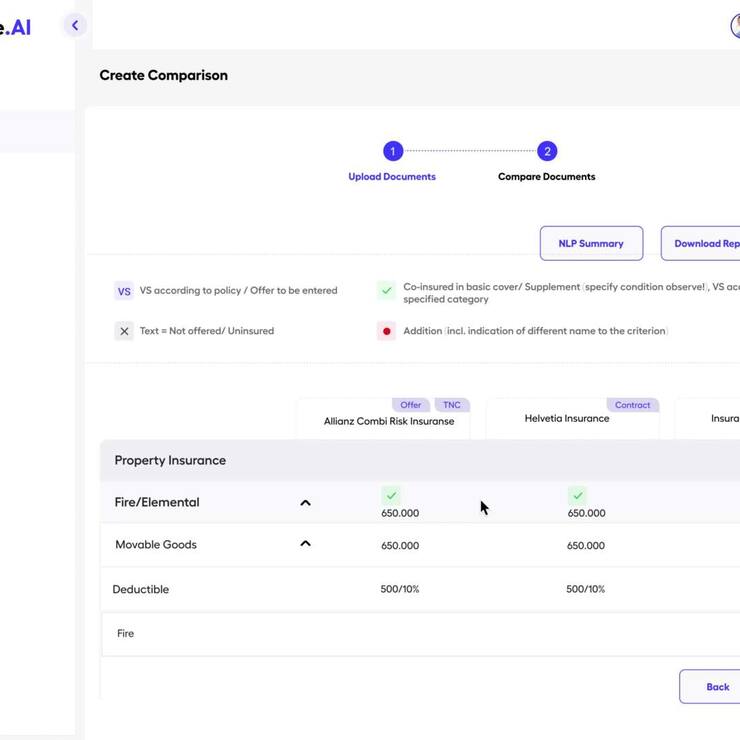740x740 pixels.
Task: Click the Helvetia Fire/Elemental green checkmark
Action: (x=578, y=496)
